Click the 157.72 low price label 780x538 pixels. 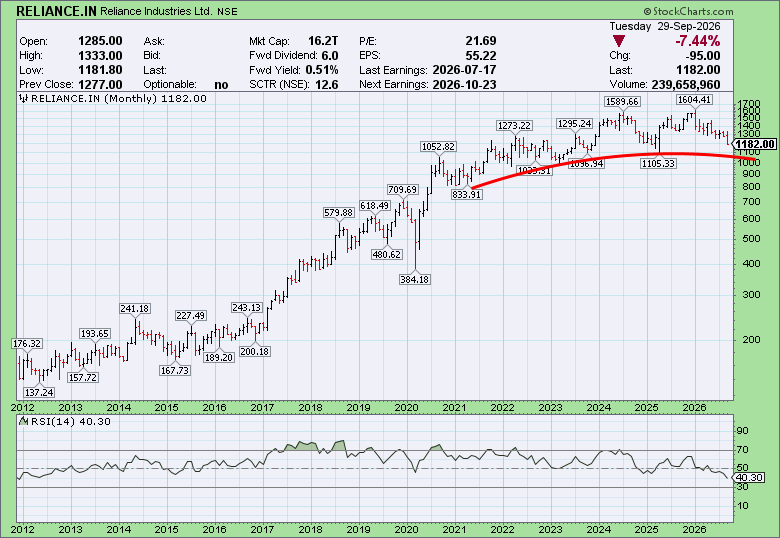click(x=83, y=377)
